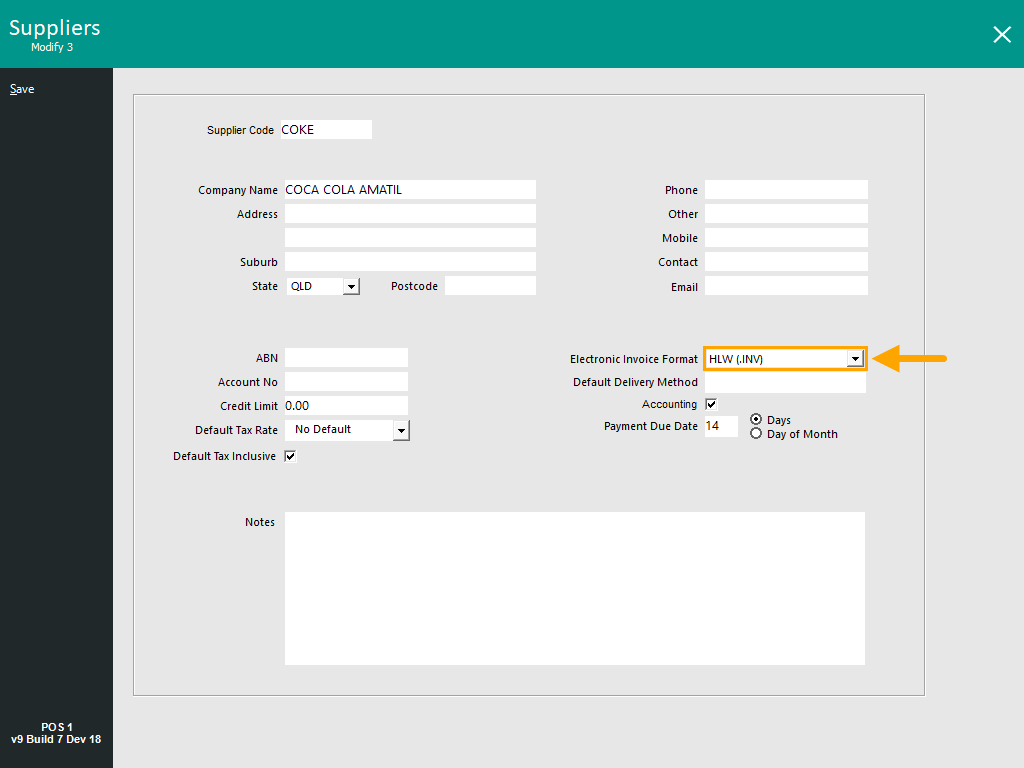Viewport: 1024px width, 768px height.
Task: Close the Suppliers window with X
Action: pyautogui.click(x=1001, y=35)
